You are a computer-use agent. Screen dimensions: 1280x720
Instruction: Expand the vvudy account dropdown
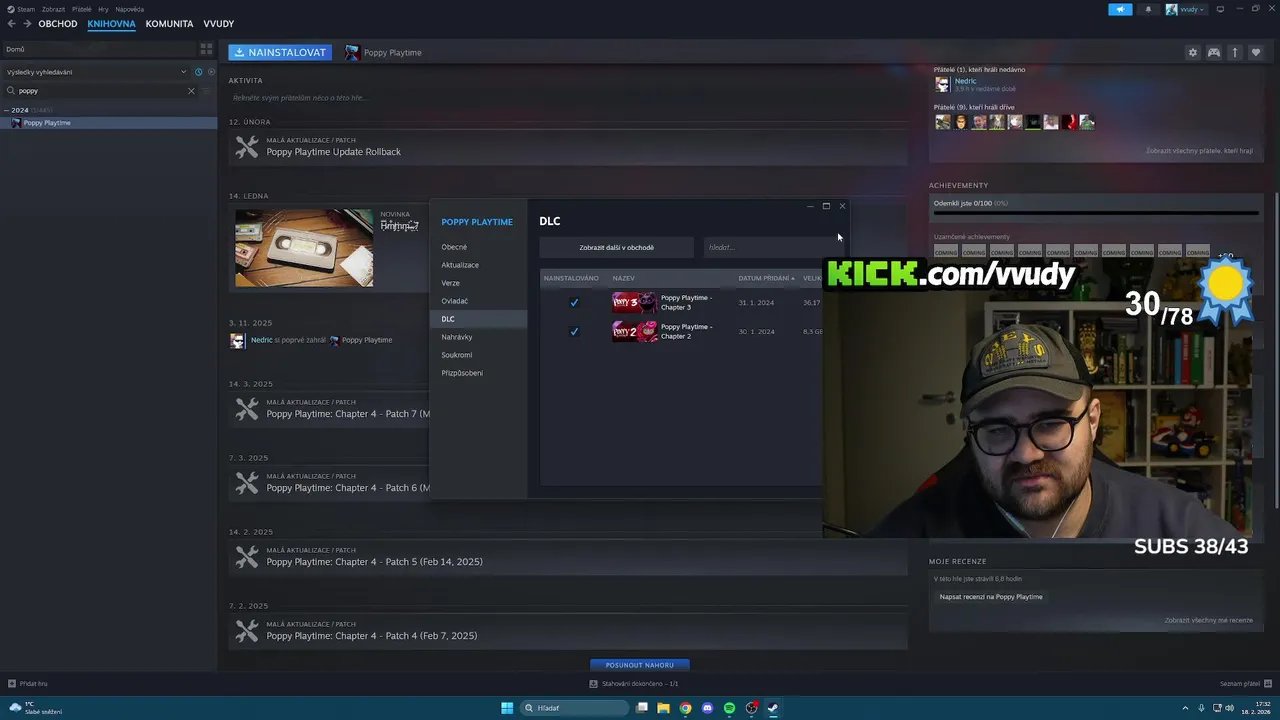pyautogui.click(x=1185, y=9)
